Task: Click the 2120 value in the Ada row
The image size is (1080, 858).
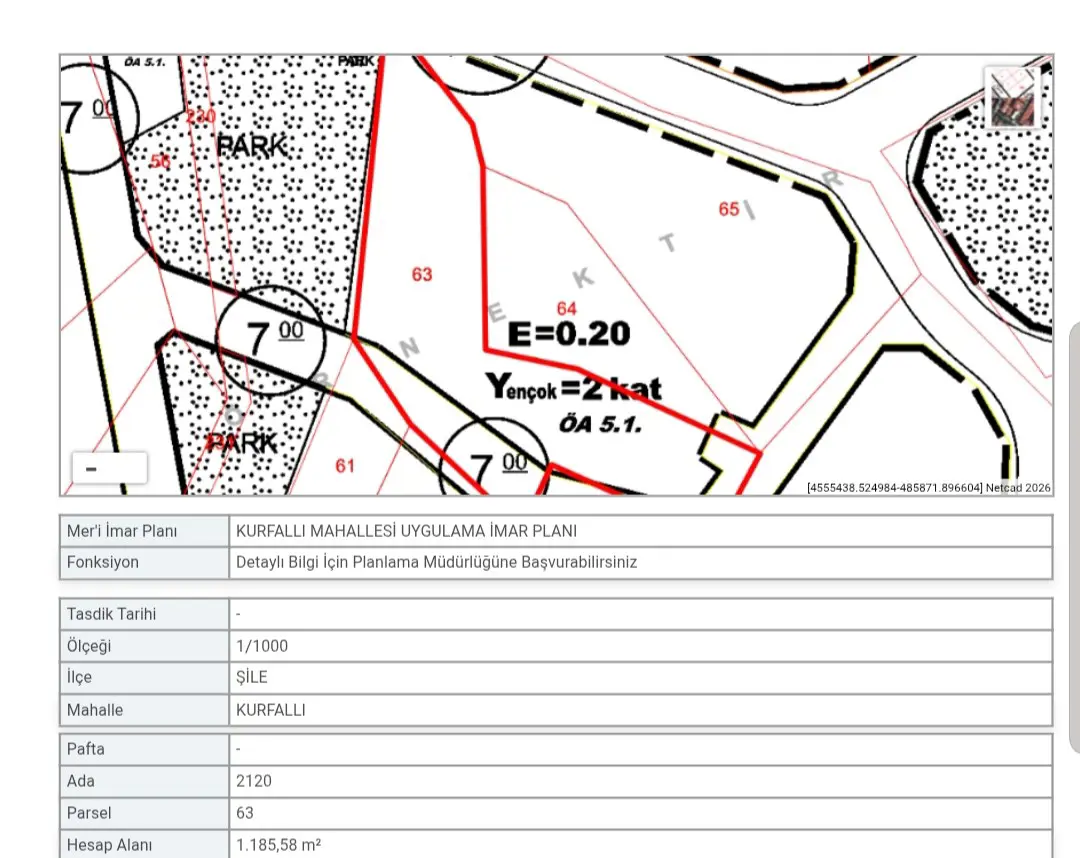Action: pos(253,781)
